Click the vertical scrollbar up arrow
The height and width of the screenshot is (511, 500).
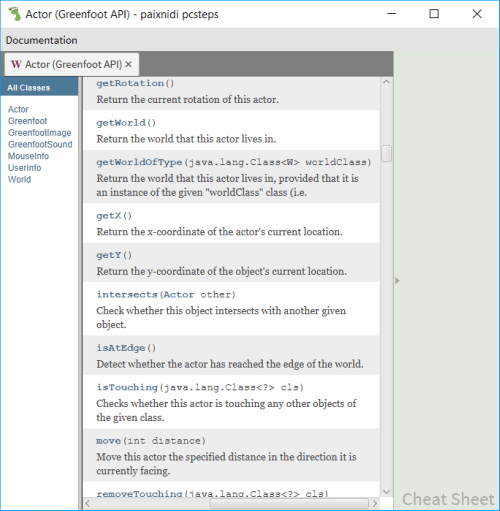pyautogui.click(x=386, y=82)
